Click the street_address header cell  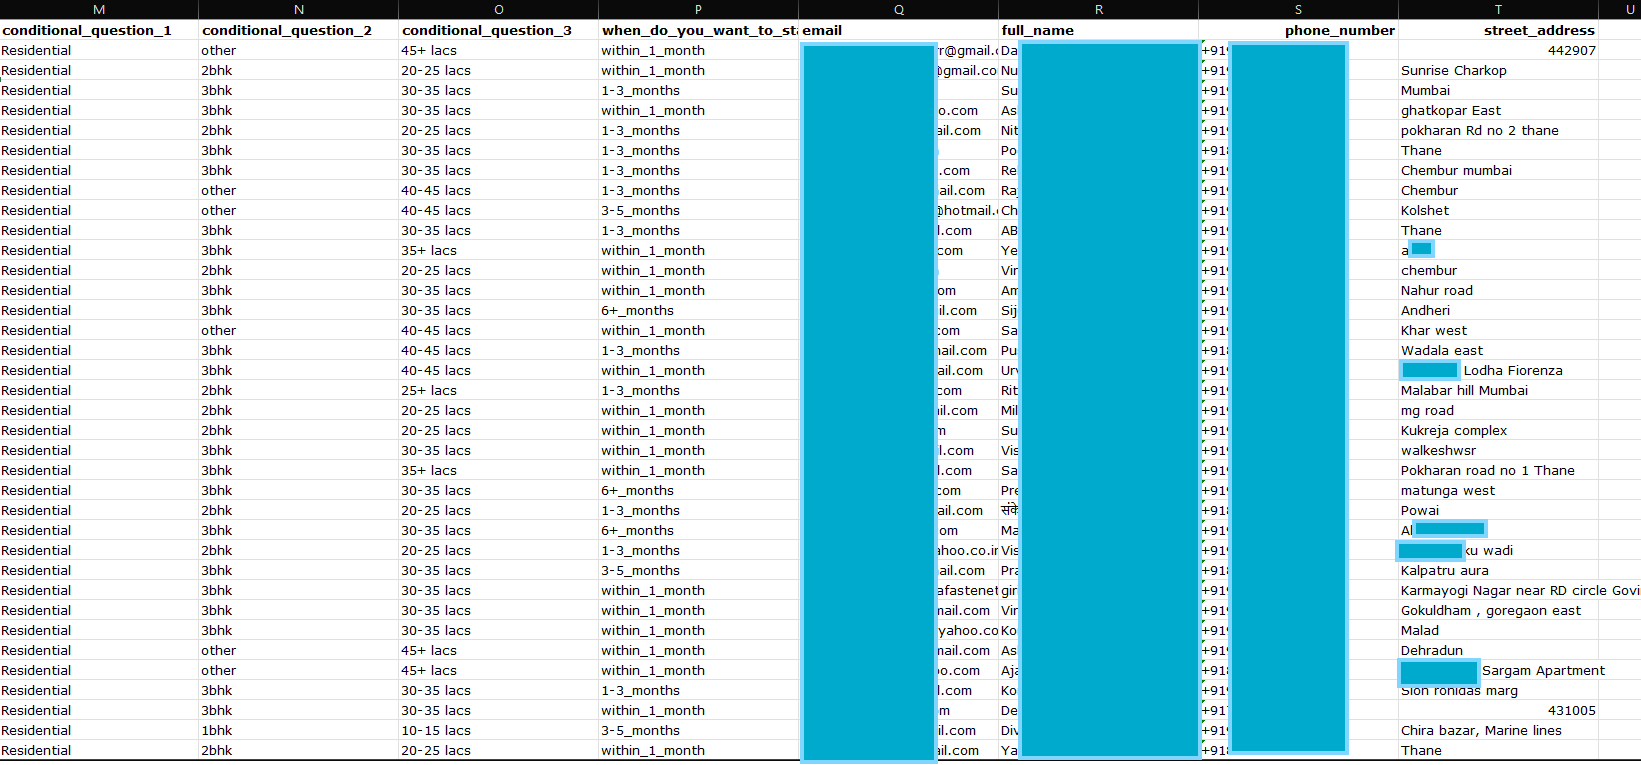(1499, 30)
